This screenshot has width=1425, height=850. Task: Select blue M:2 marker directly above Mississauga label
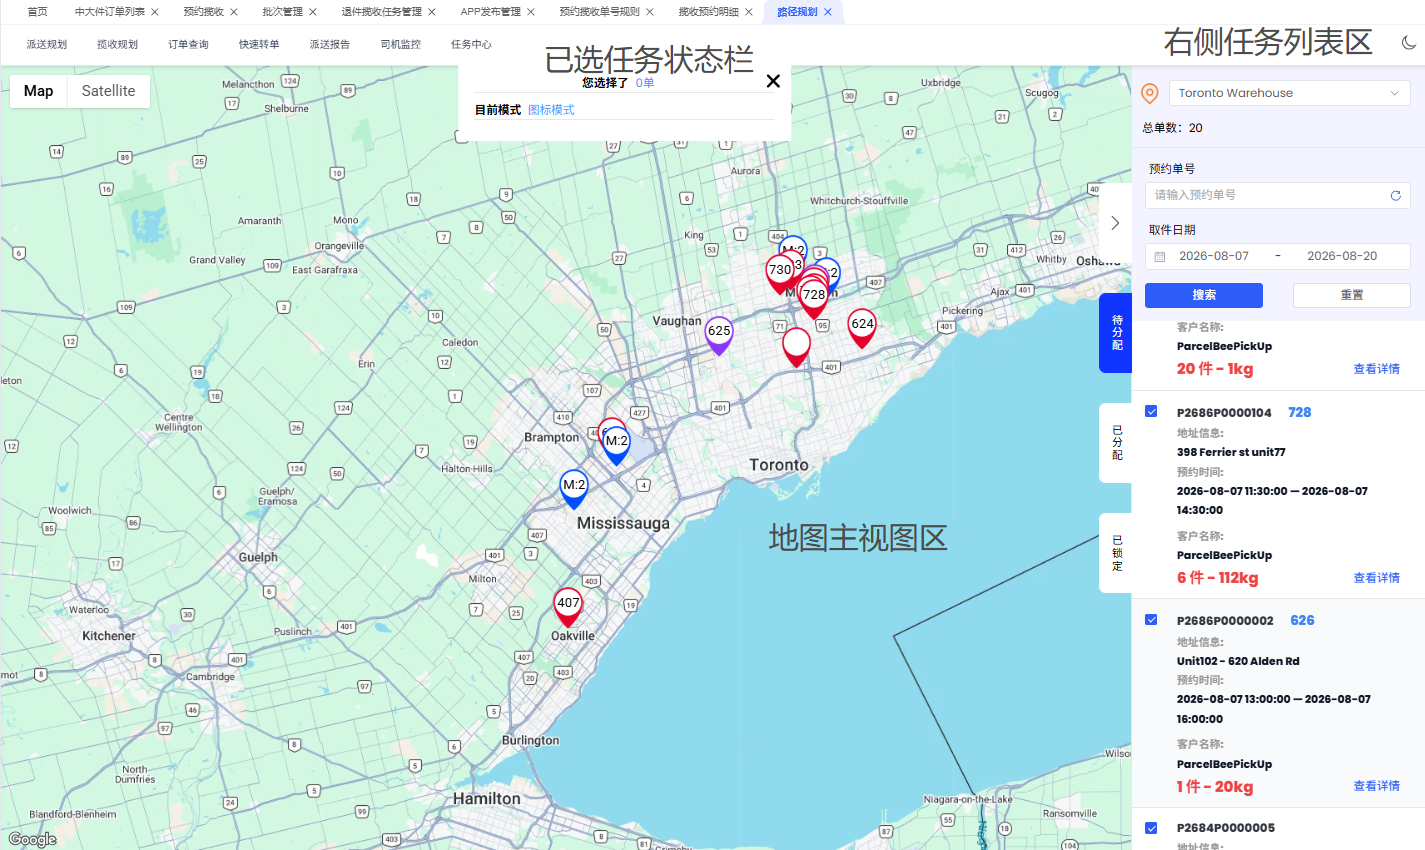(574, 489)
